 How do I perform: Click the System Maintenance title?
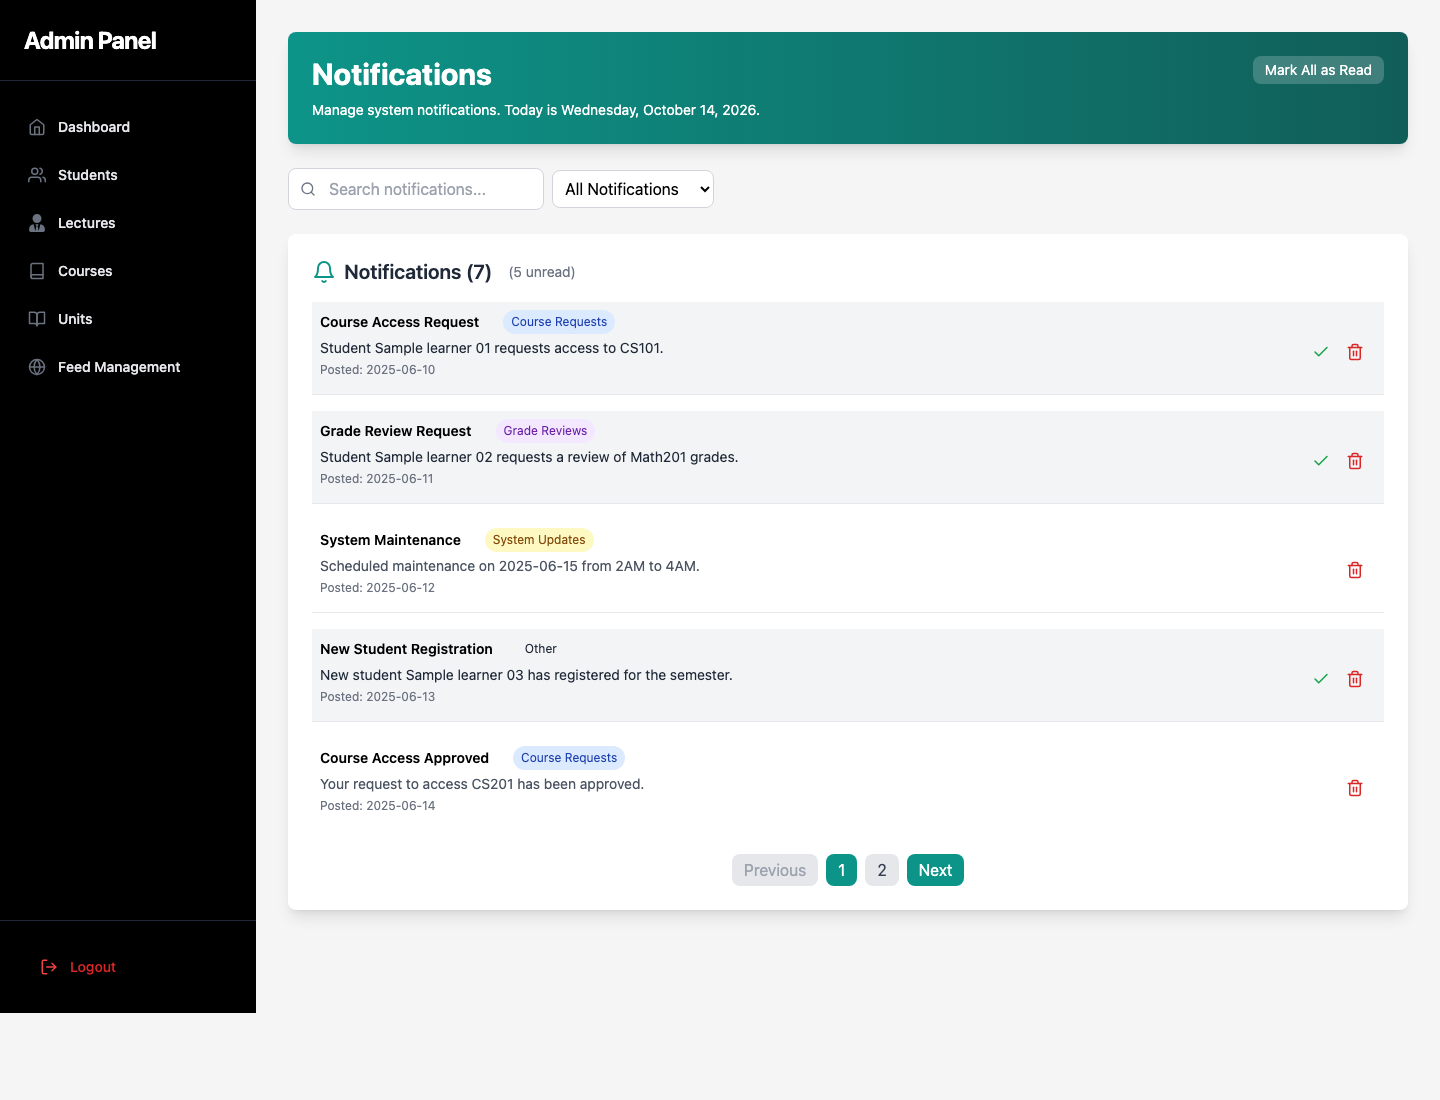pos(390,540)
